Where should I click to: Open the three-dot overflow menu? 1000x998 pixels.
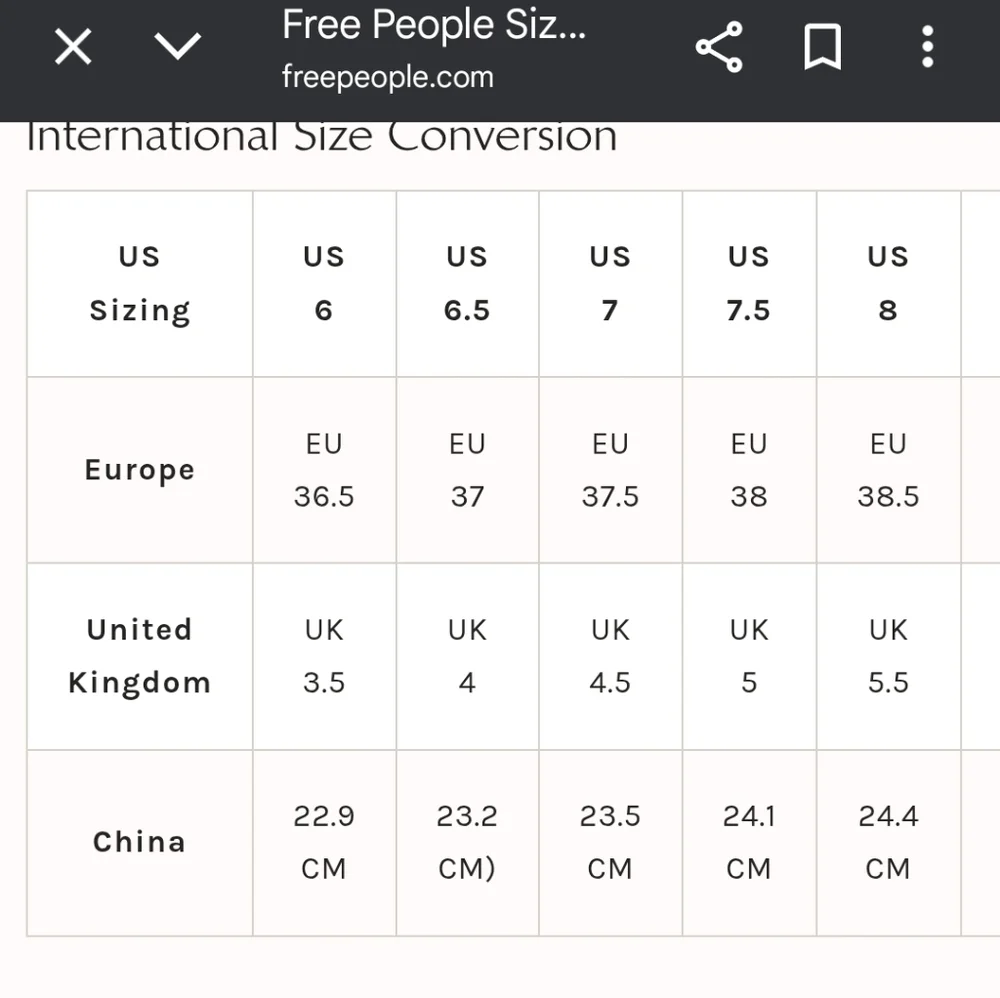point(927,47)
